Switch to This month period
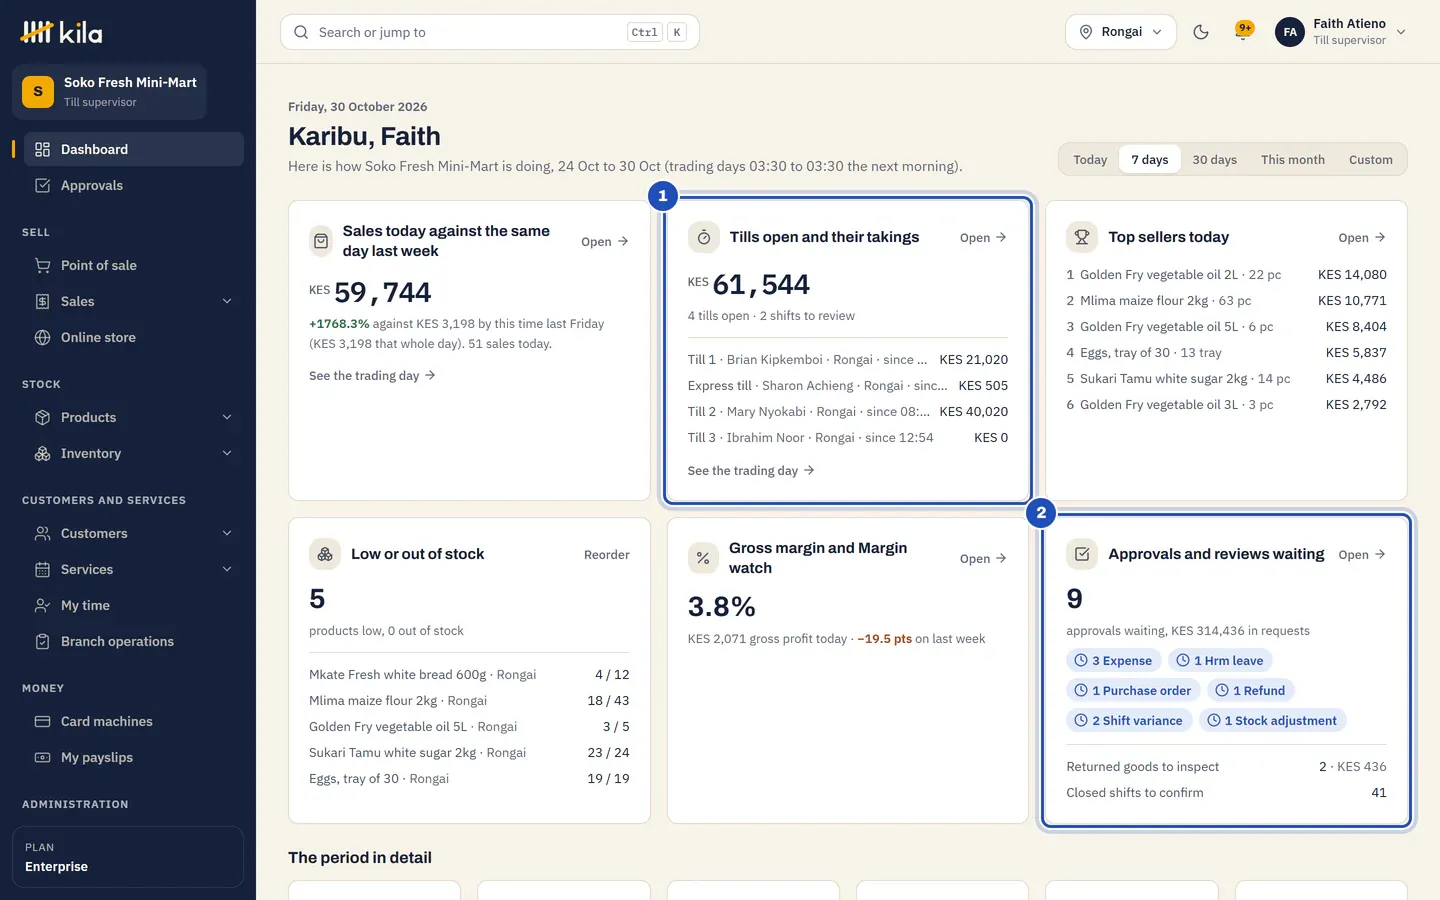This screenshot has height=900, width=1440. point(1292,160)
